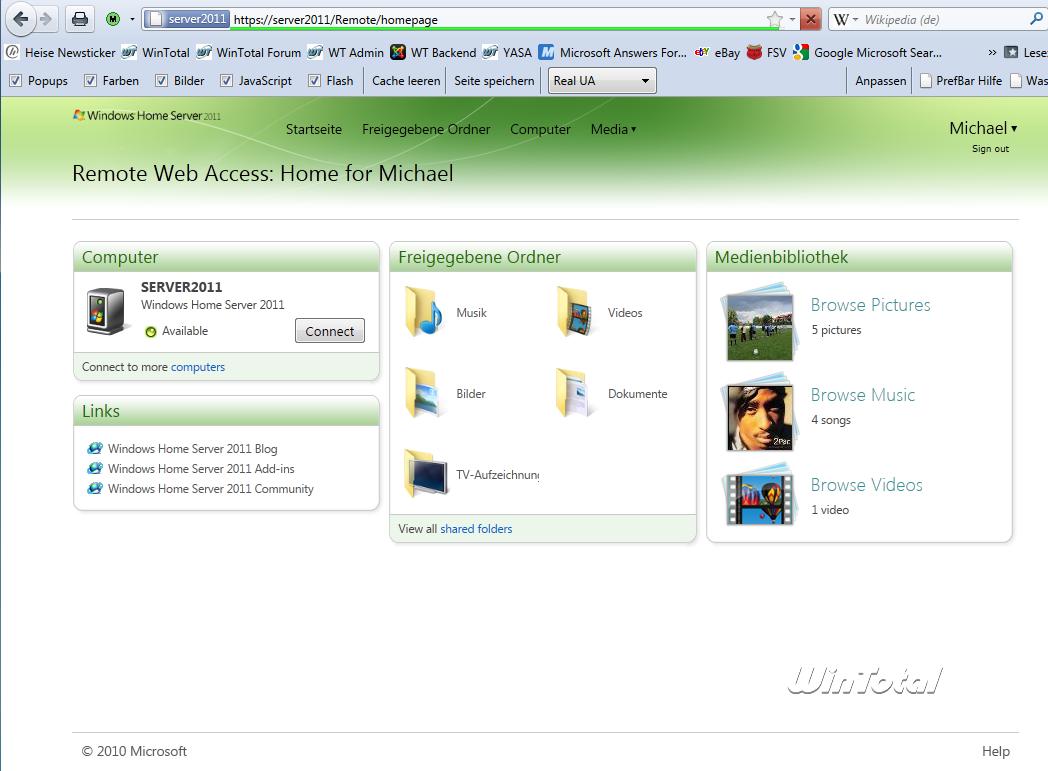The height and width of the screenshot is (771, 1048).
Task: Toggle the JavaScript checkbox
Action: pos(227,81)
